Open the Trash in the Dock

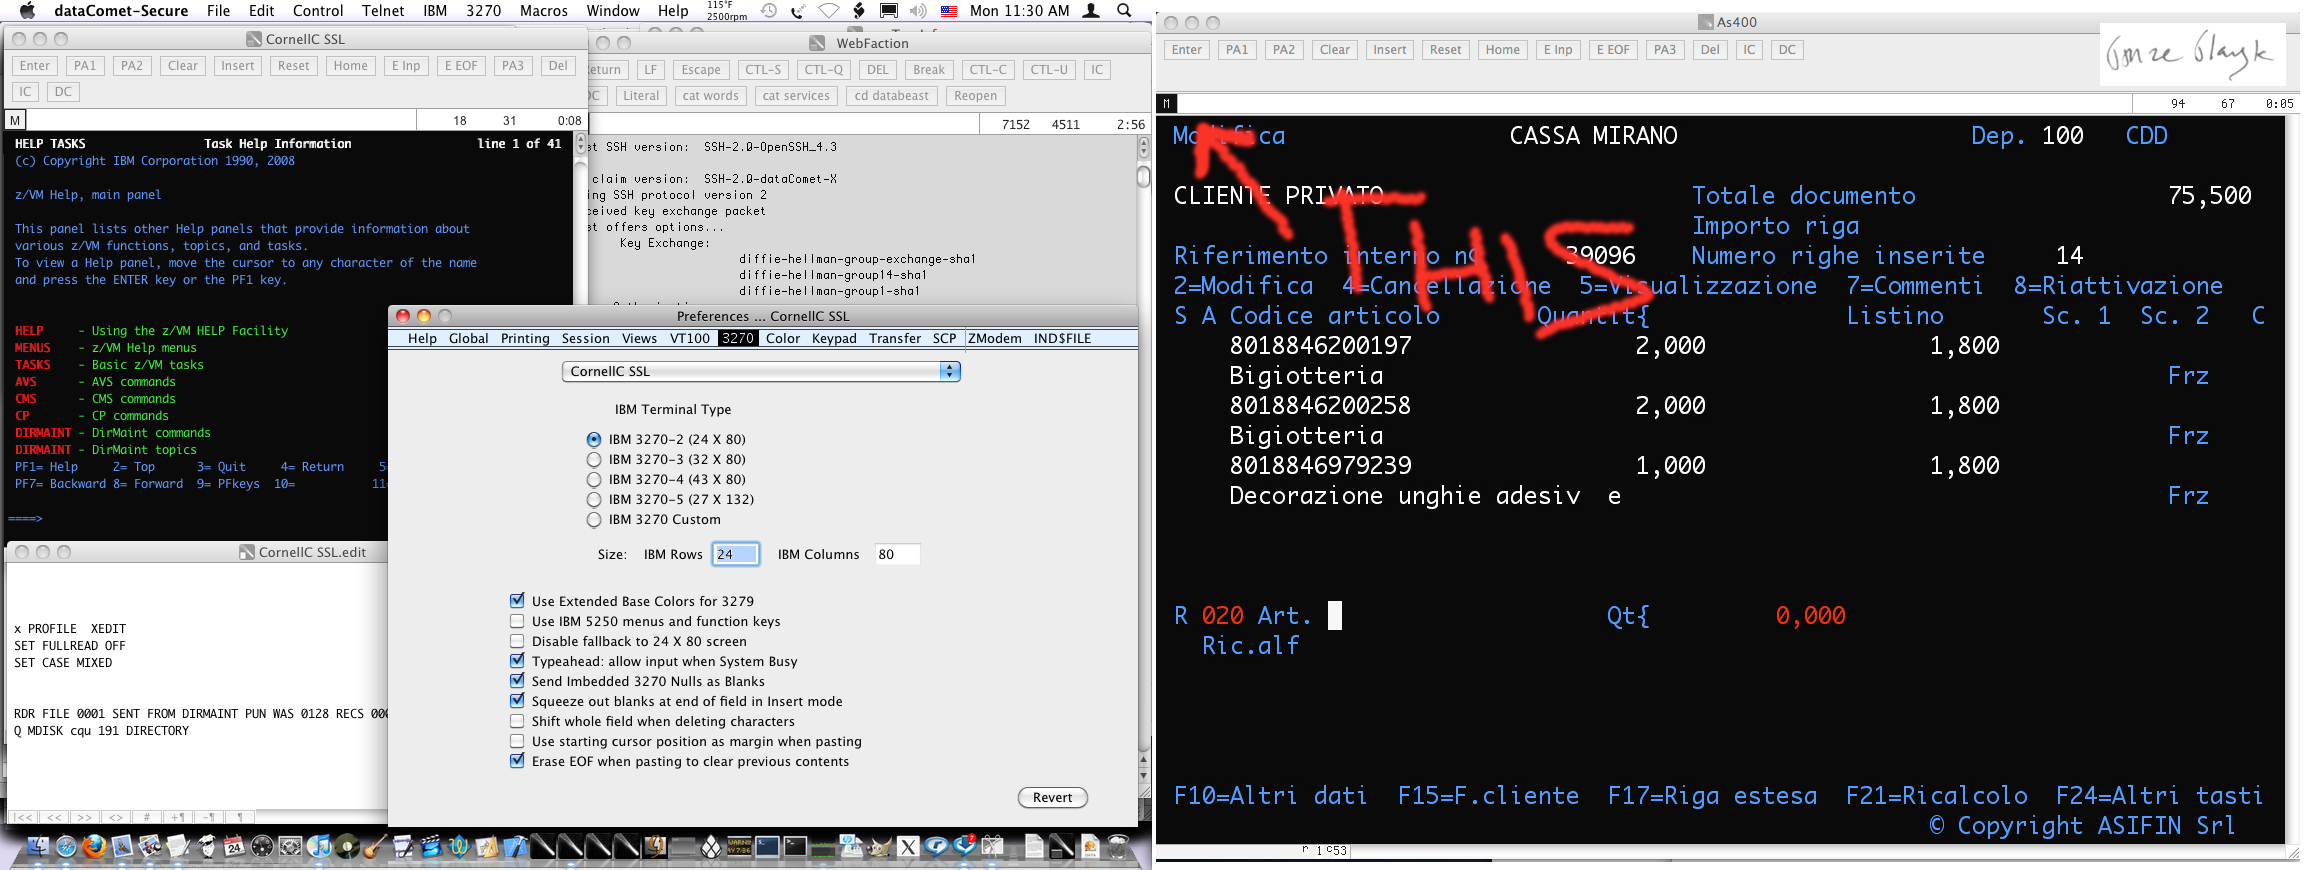(1118, 847)
